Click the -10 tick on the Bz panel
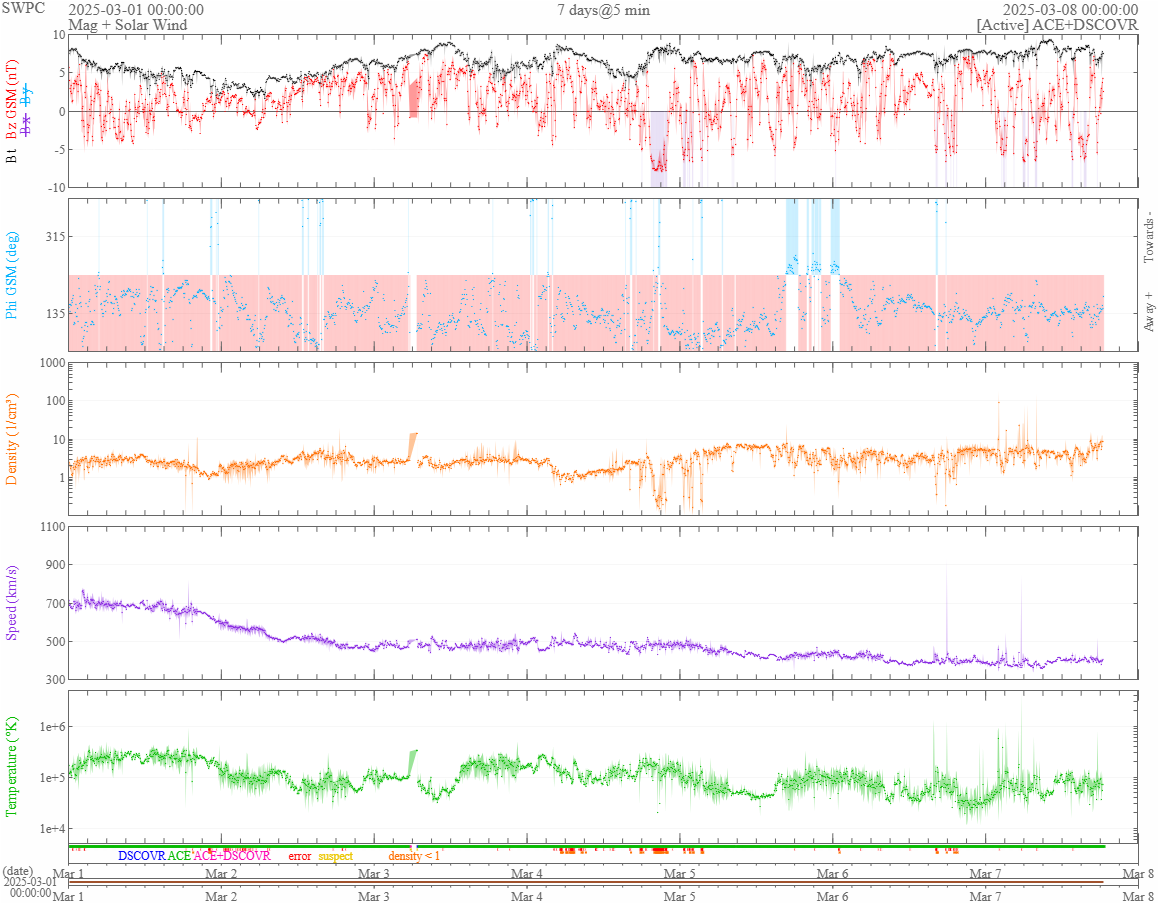 [x=57, y=188]
